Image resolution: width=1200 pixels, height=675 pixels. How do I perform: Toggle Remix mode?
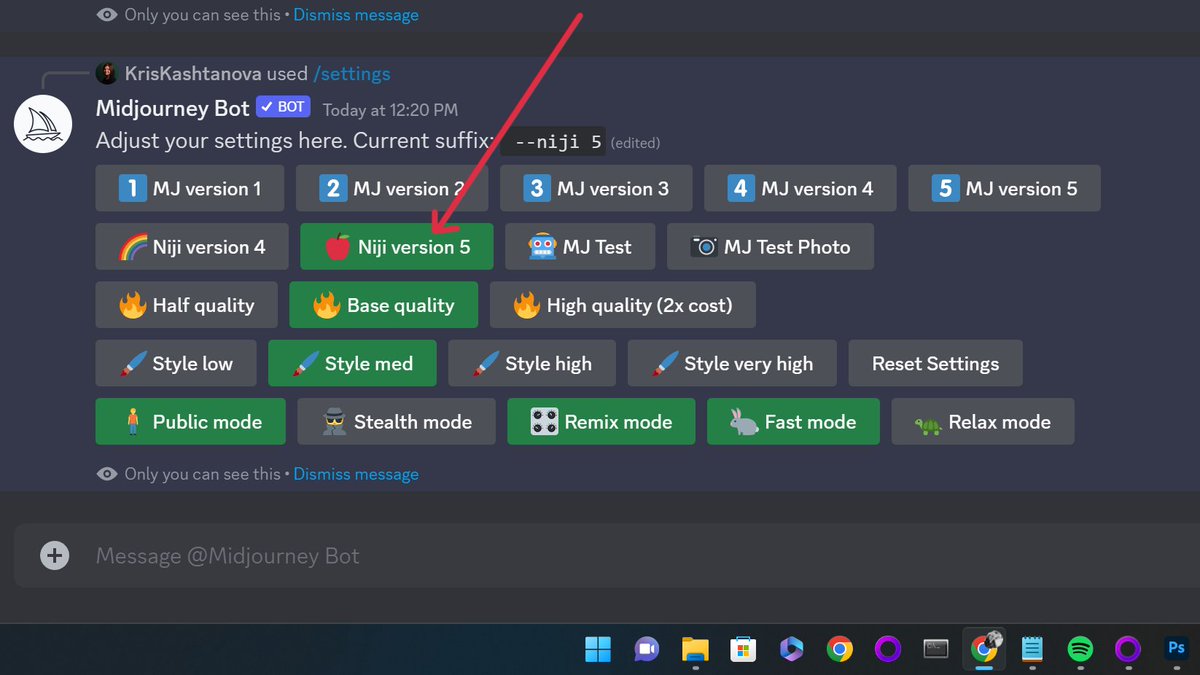click(601, 421)
